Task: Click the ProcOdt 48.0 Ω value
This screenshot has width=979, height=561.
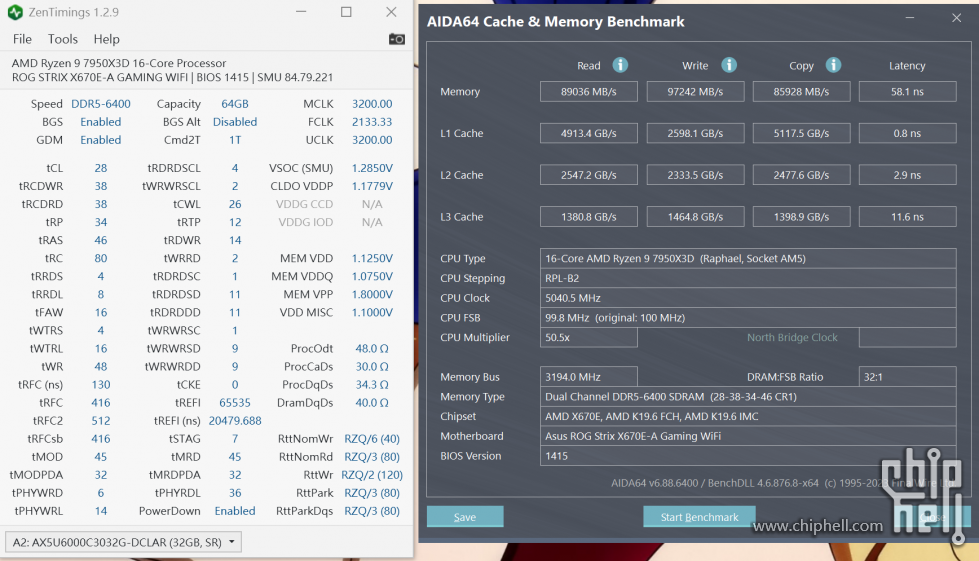Action: click(x=372, y=348)
